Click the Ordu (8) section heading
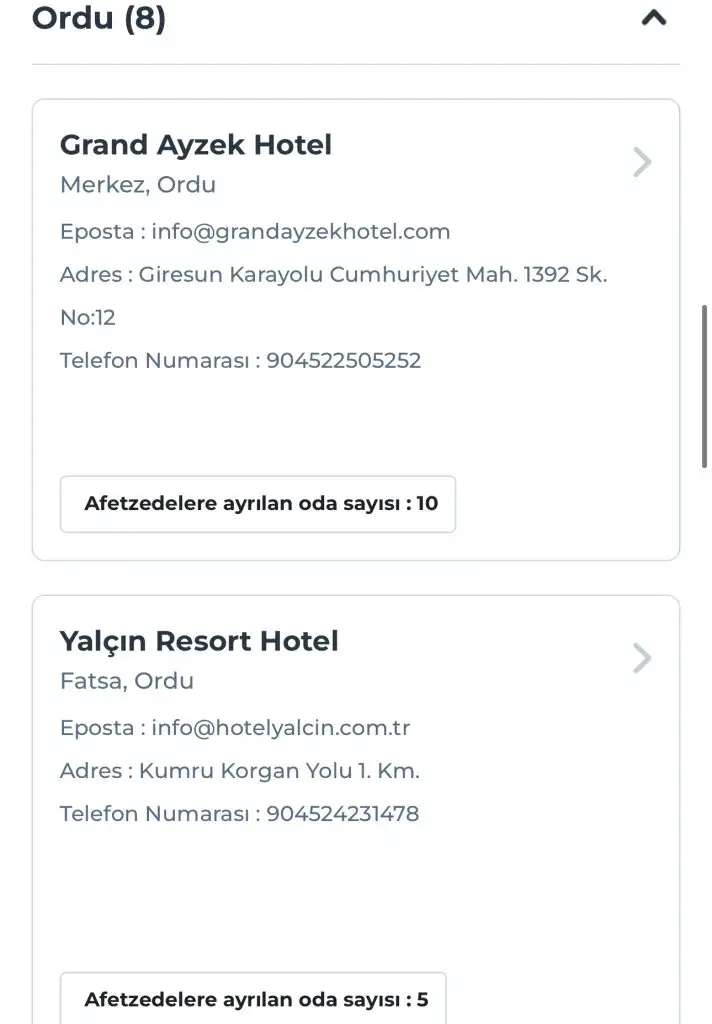 [x=99, y=18]
